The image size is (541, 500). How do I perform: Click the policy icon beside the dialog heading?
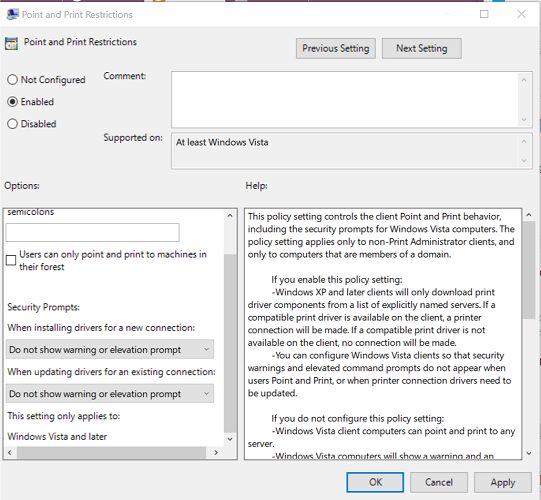point(11,43)
